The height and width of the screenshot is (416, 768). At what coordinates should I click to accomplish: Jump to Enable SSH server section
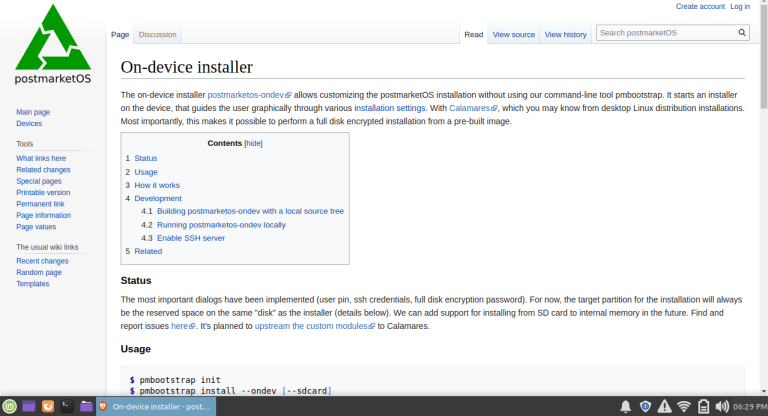tap(191, 238)
